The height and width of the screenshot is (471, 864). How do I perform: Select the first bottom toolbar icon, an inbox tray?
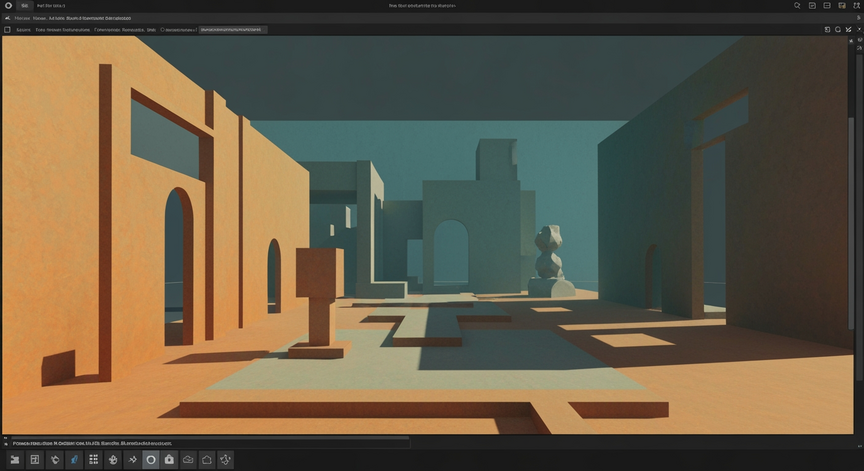15,459
